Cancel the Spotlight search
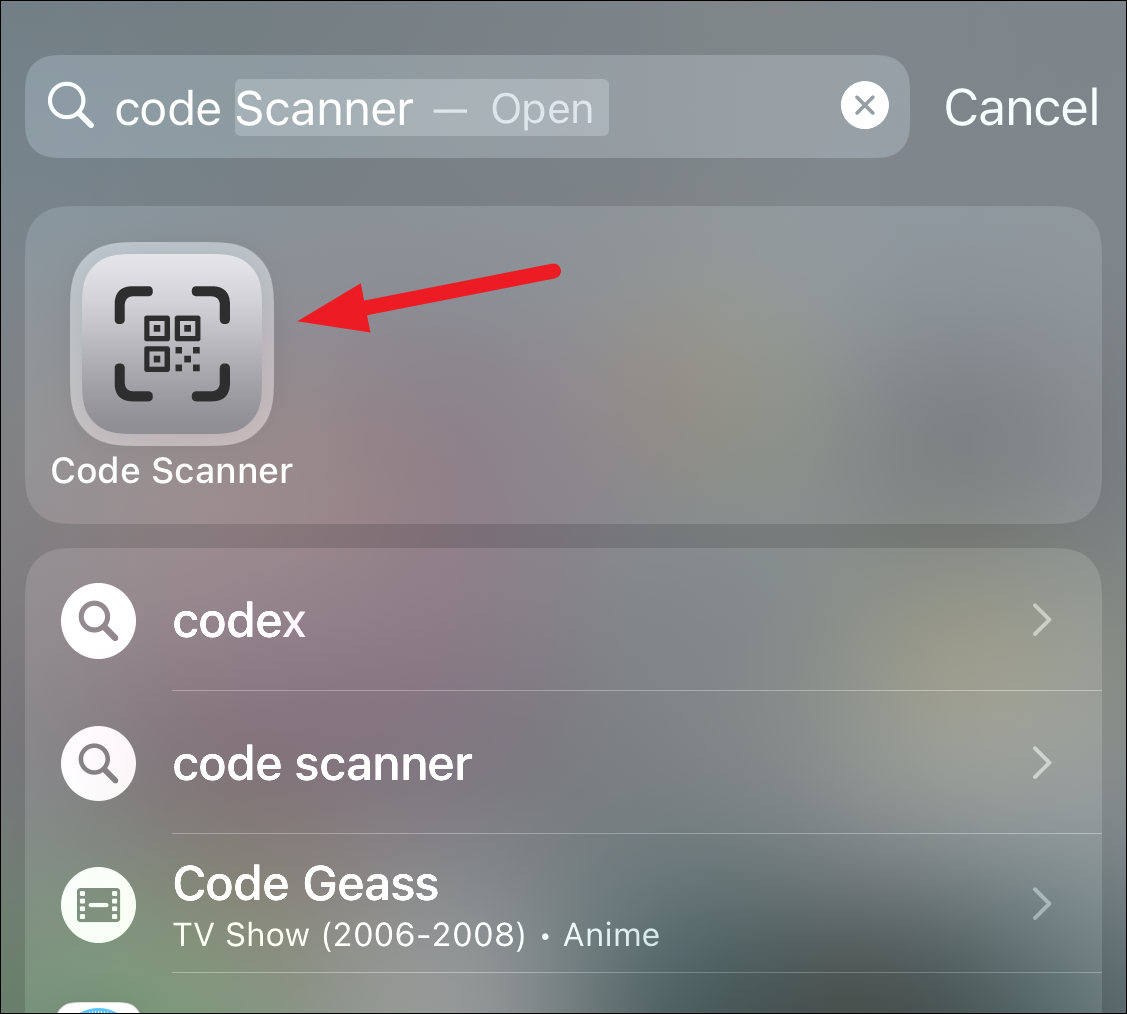This screenshot has width=1127, height=1014. 1021,108
